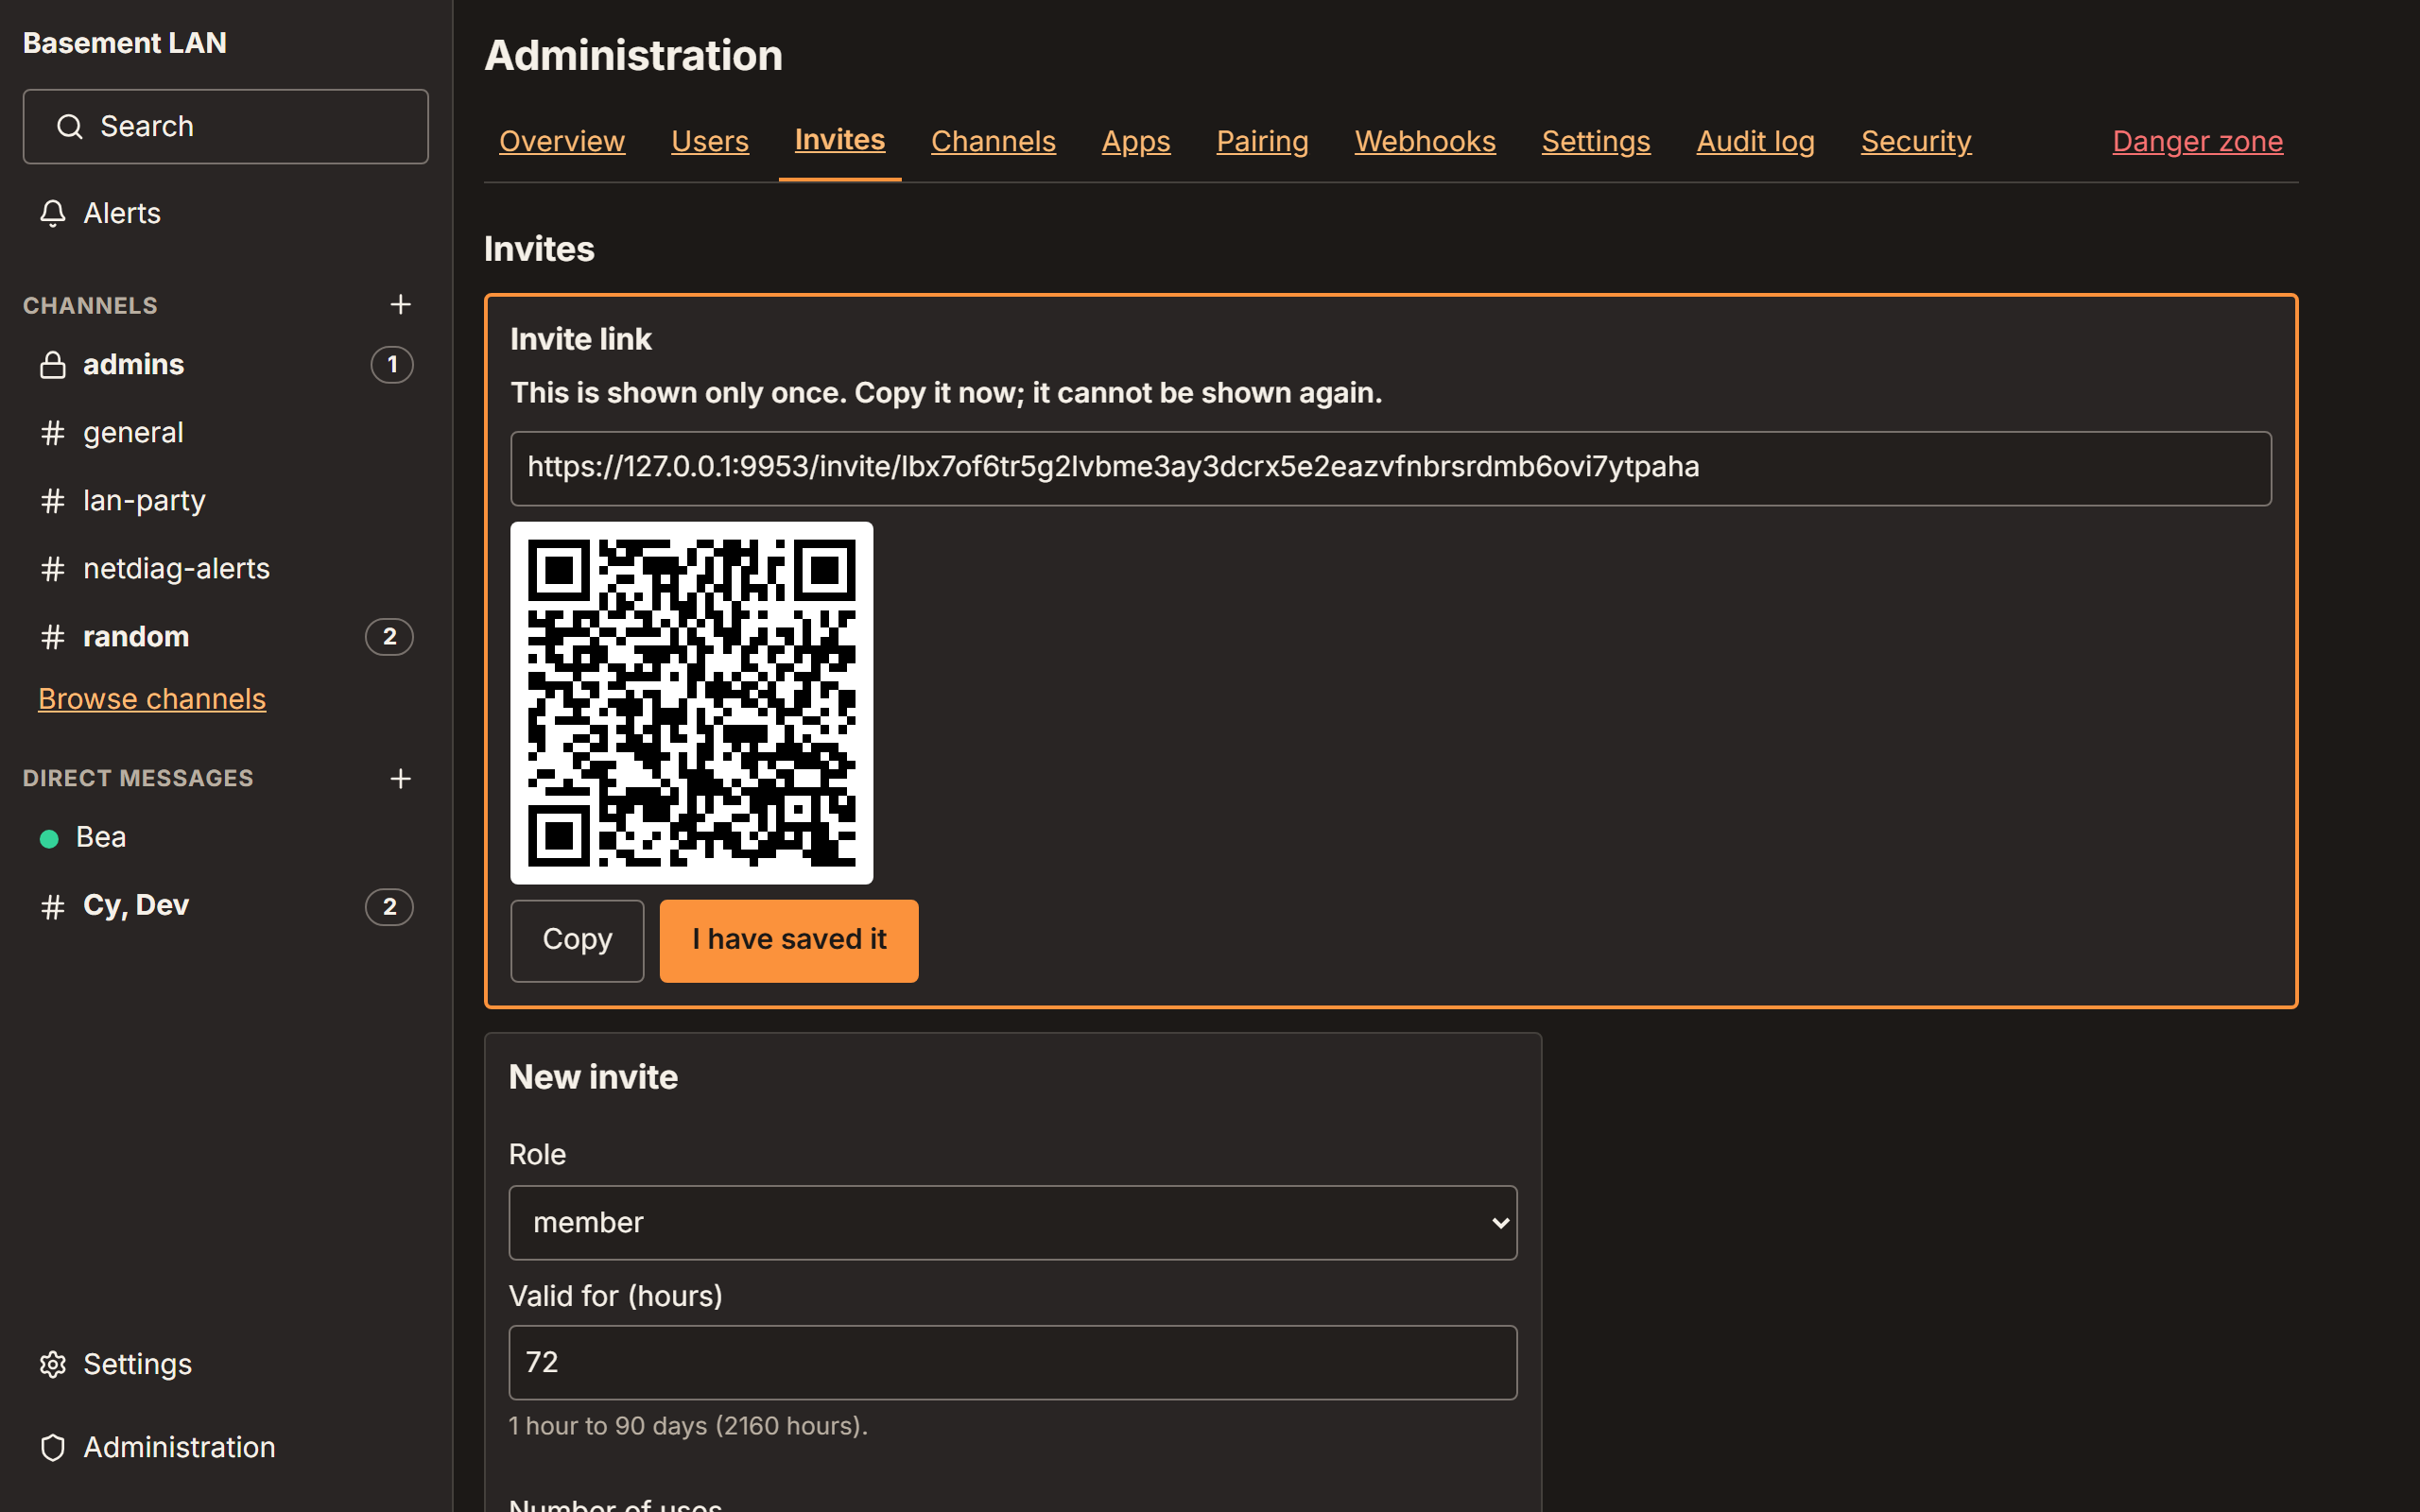Switch to the Overview tab

(x=562, y=141)
